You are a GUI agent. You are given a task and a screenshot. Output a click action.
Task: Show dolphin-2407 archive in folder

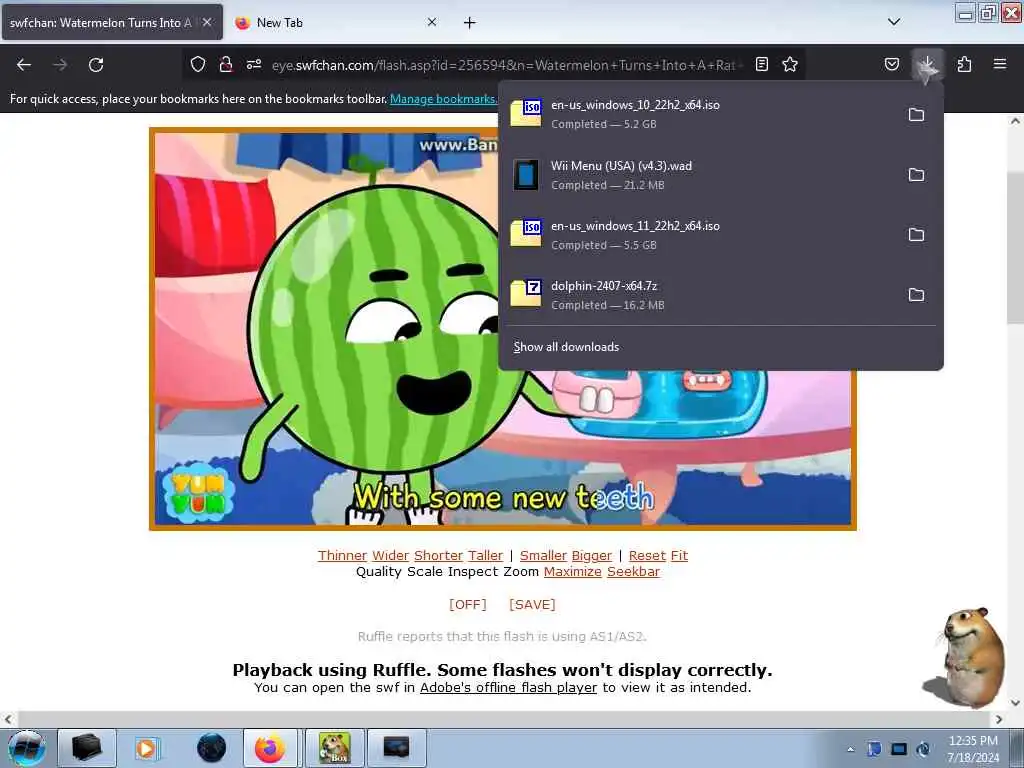916,295
